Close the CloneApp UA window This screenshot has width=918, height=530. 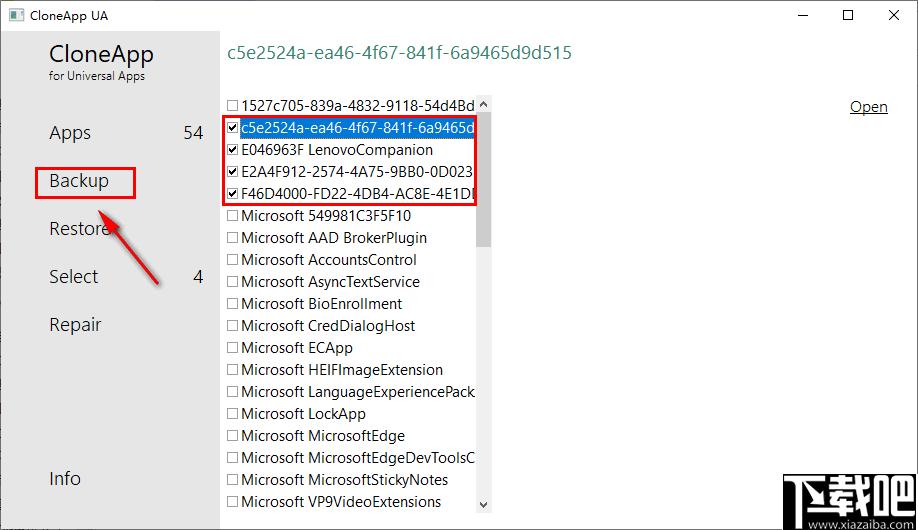click(x=893, y=15)
